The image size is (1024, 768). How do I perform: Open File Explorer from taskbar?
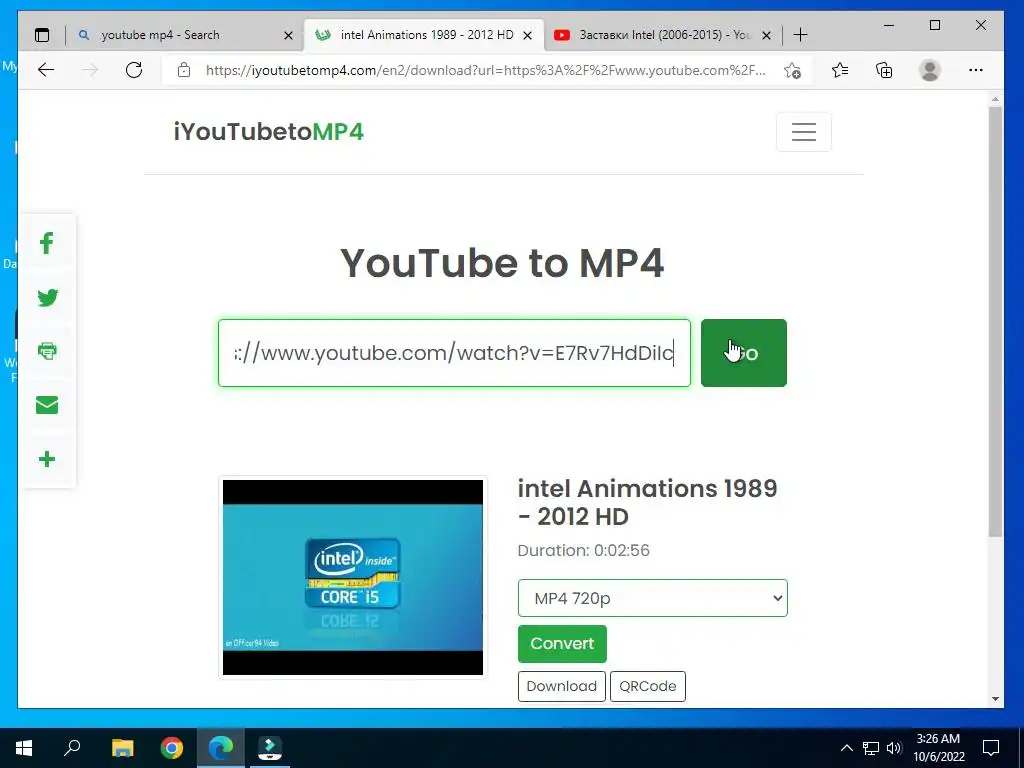(x=122, y=748)
